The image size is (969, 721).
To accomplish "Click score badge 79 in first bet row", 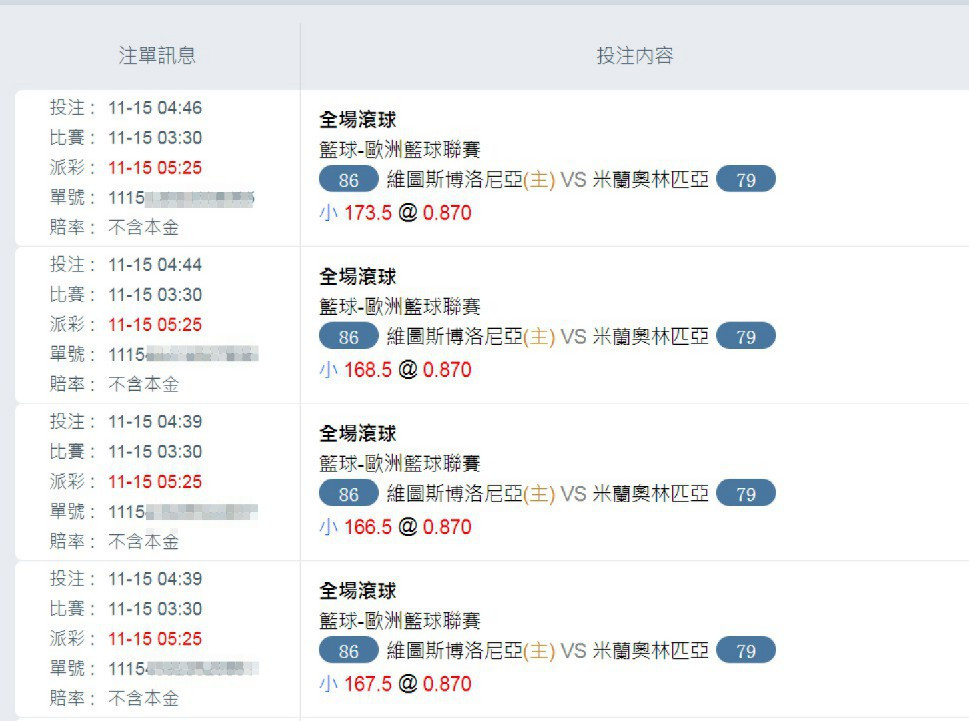I will pyautogui.click(x=746, y=180).
